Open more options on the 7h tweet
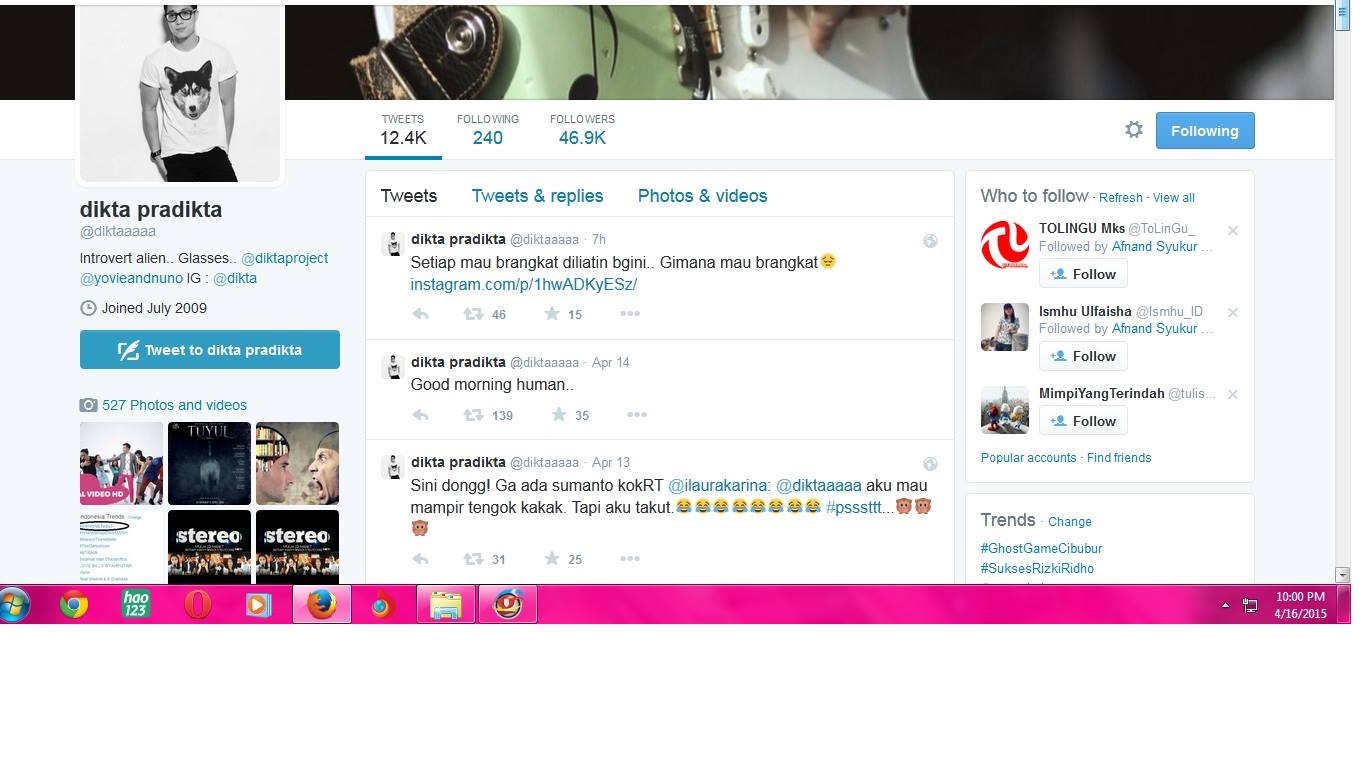 tap(629, 314)
